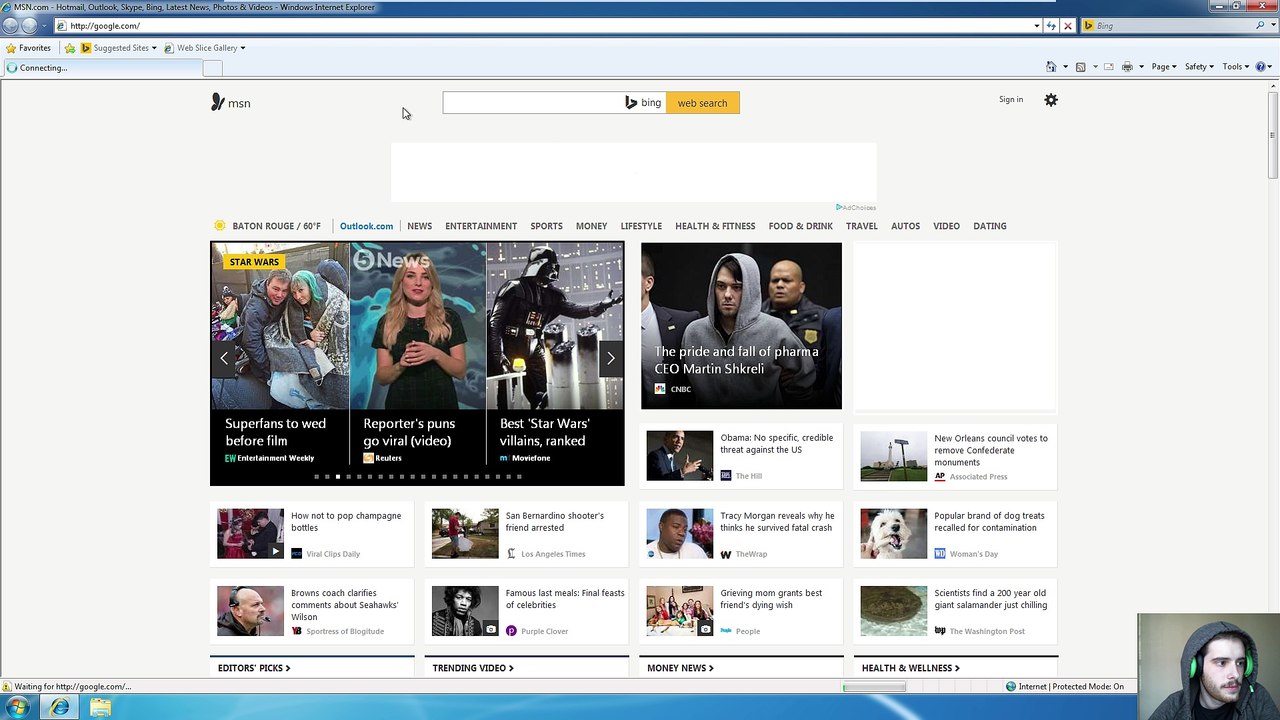Viewport: 1280px width, 720px height.
Task: Click the printer icon in the toolbar
Action: (1127, 67)
